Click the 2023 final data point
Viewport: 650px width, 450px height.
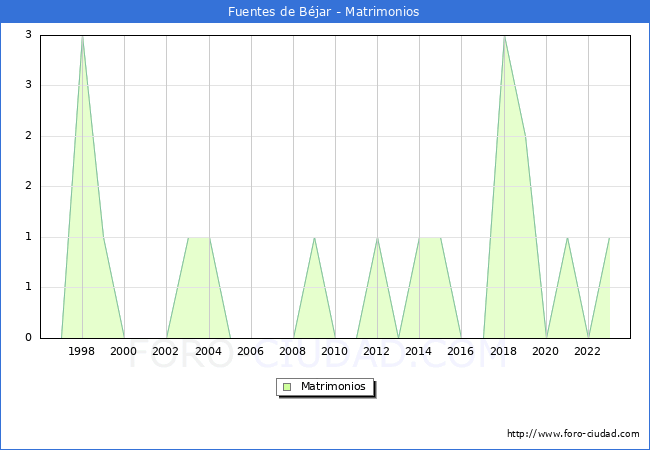coord(609,238)
